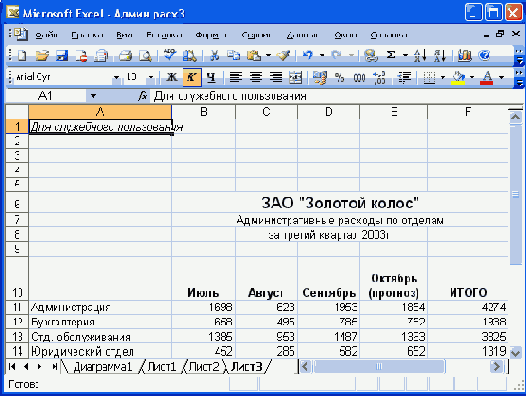This screenshot has width=526, height=396.
Task: Open the font color red A dropdown
Action: (502, 78)
